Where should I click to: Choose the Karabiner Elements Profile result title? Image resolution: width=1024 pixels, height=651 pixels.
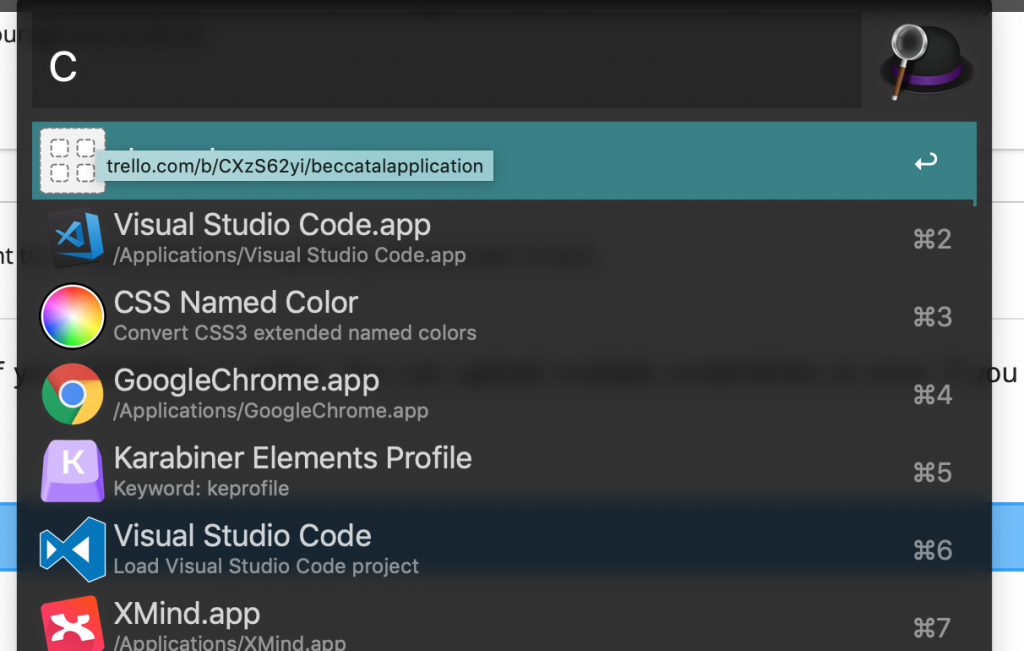pyautogui.click(x=292, y=458)
